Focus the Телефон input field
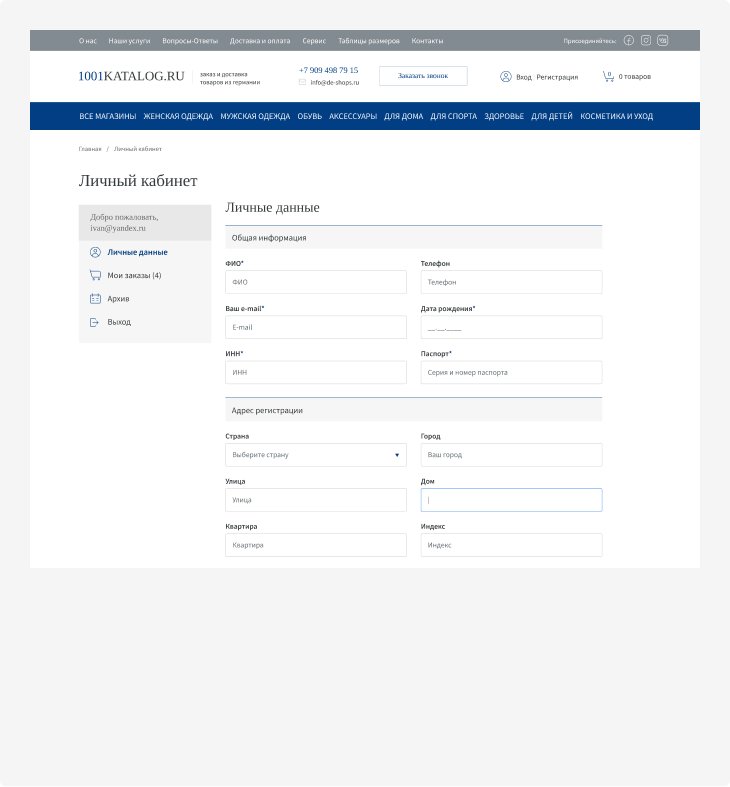730x787 pixels. click(x=511, y=282)
